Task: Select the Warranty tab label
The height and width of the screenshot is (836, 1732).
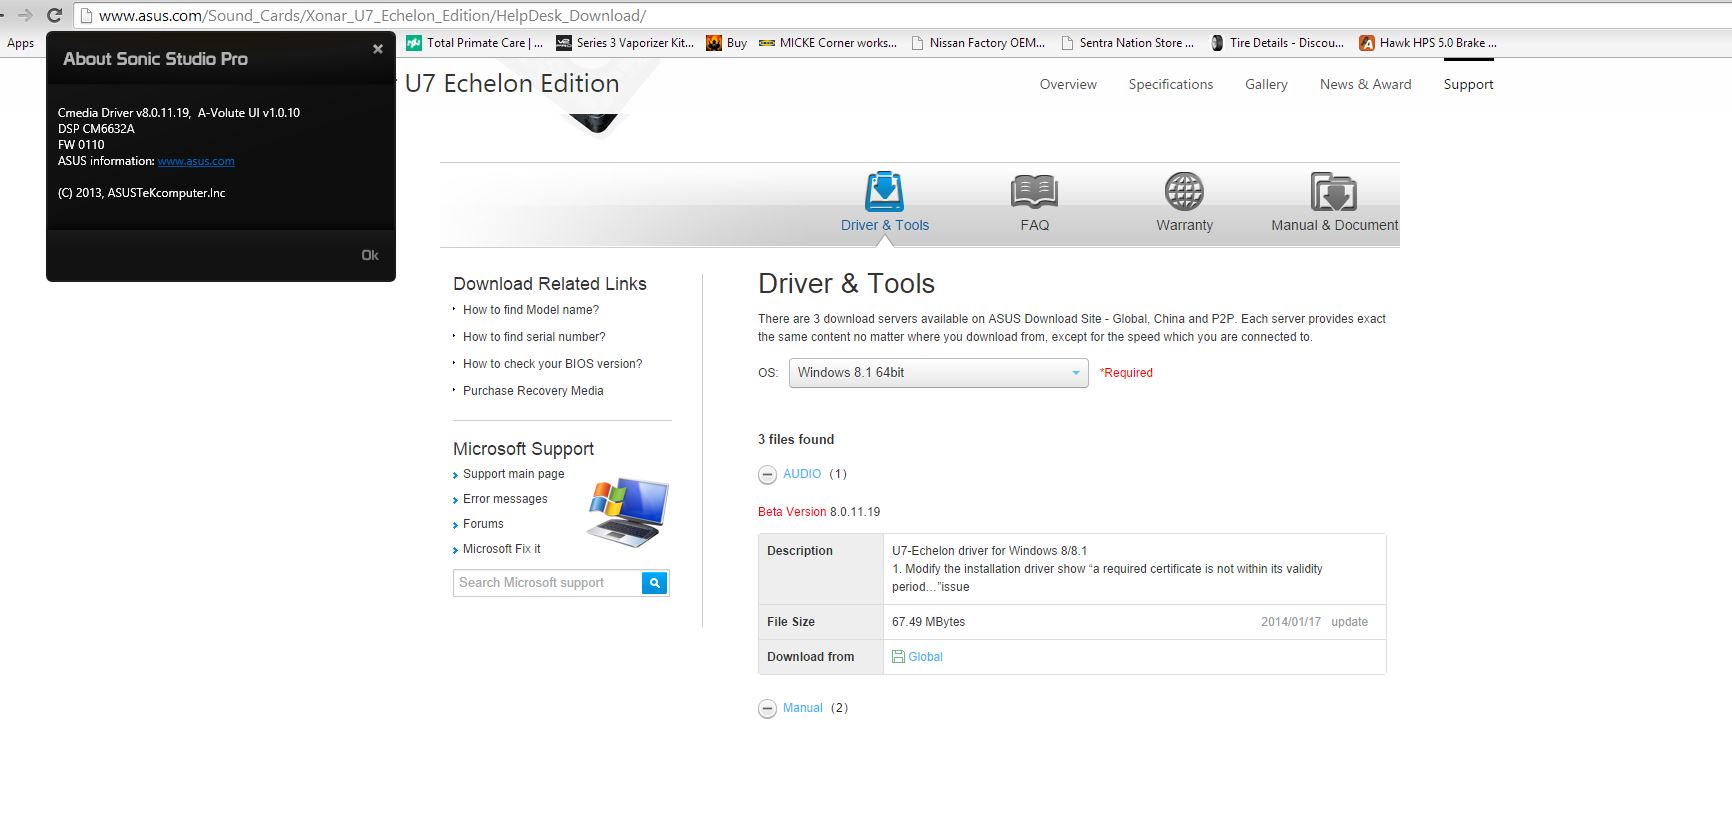Action: (1184, 225)
